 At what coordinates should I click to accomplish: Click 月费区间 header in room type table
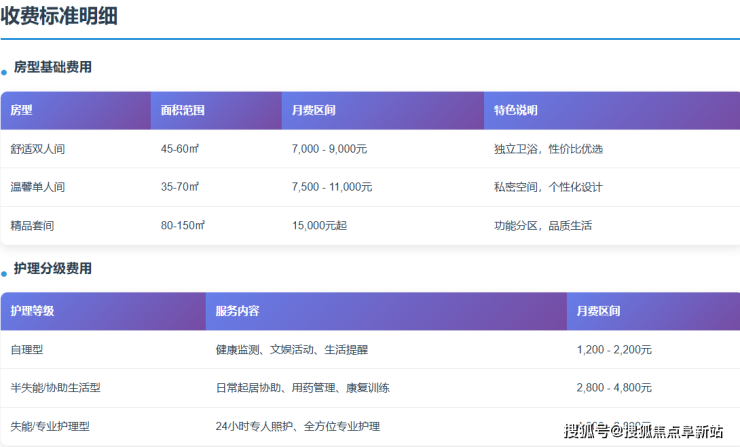pos(313,111)
